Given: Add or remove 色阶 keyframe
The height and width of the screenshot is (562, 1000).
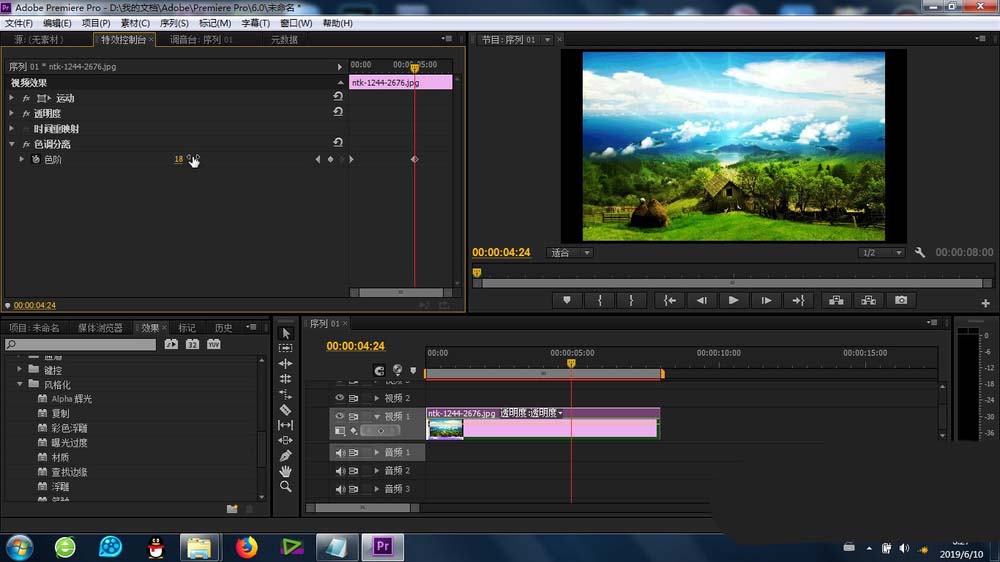Looking at the screenshot, I should pyautogui.click(x=330, y=159).
